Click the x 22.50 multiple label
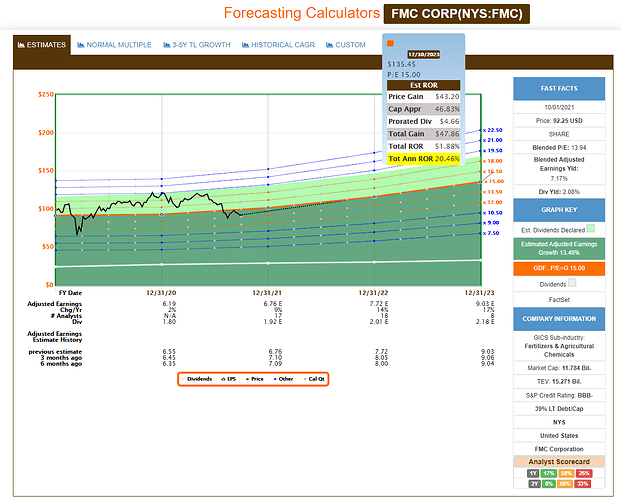This screenshot has height=500, width=621. (492, 130)
